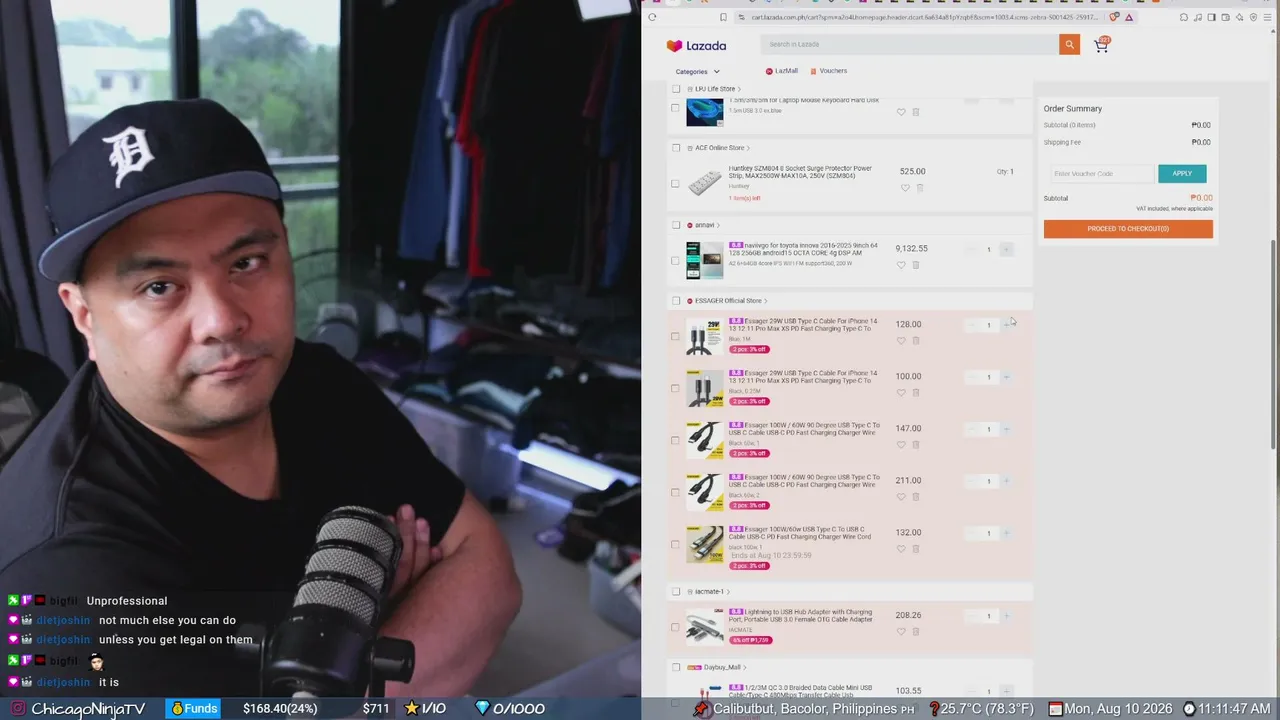Open the iacmate-1 store link
1280x720 pixels.
pyautogui.click(x=709, y=592)
